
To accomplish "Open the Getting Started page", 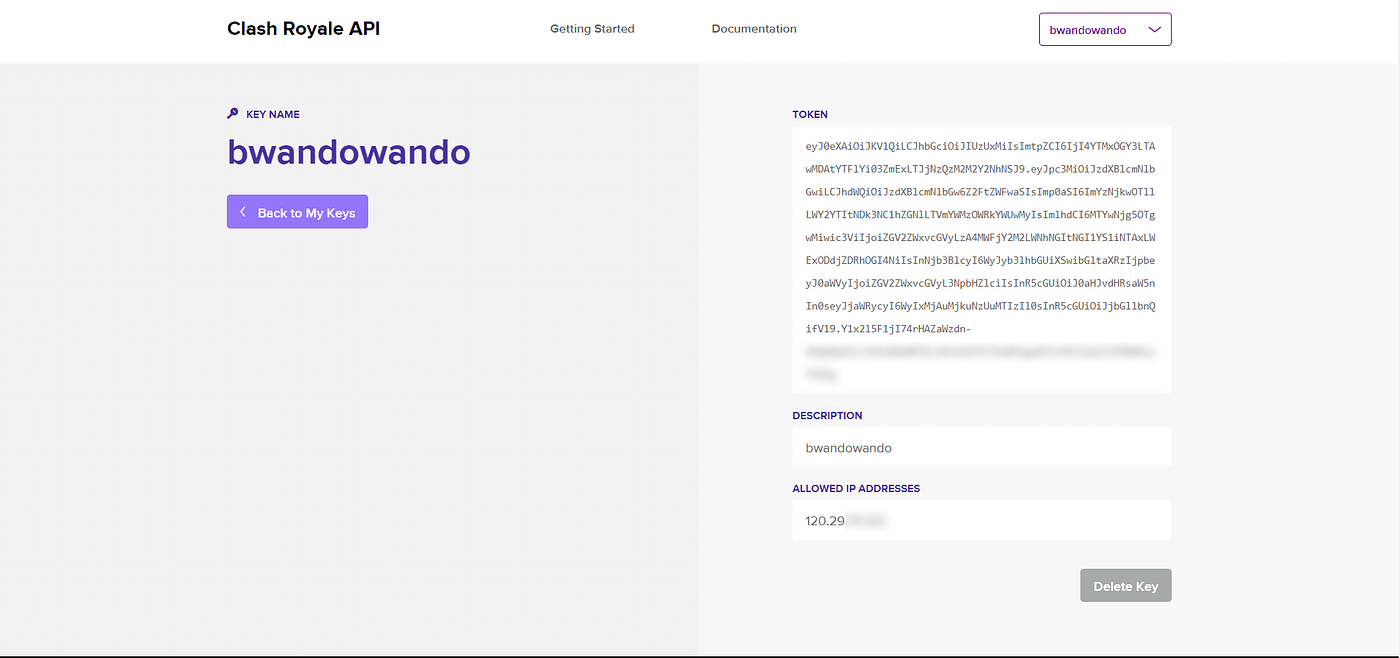I will point(592,29).
